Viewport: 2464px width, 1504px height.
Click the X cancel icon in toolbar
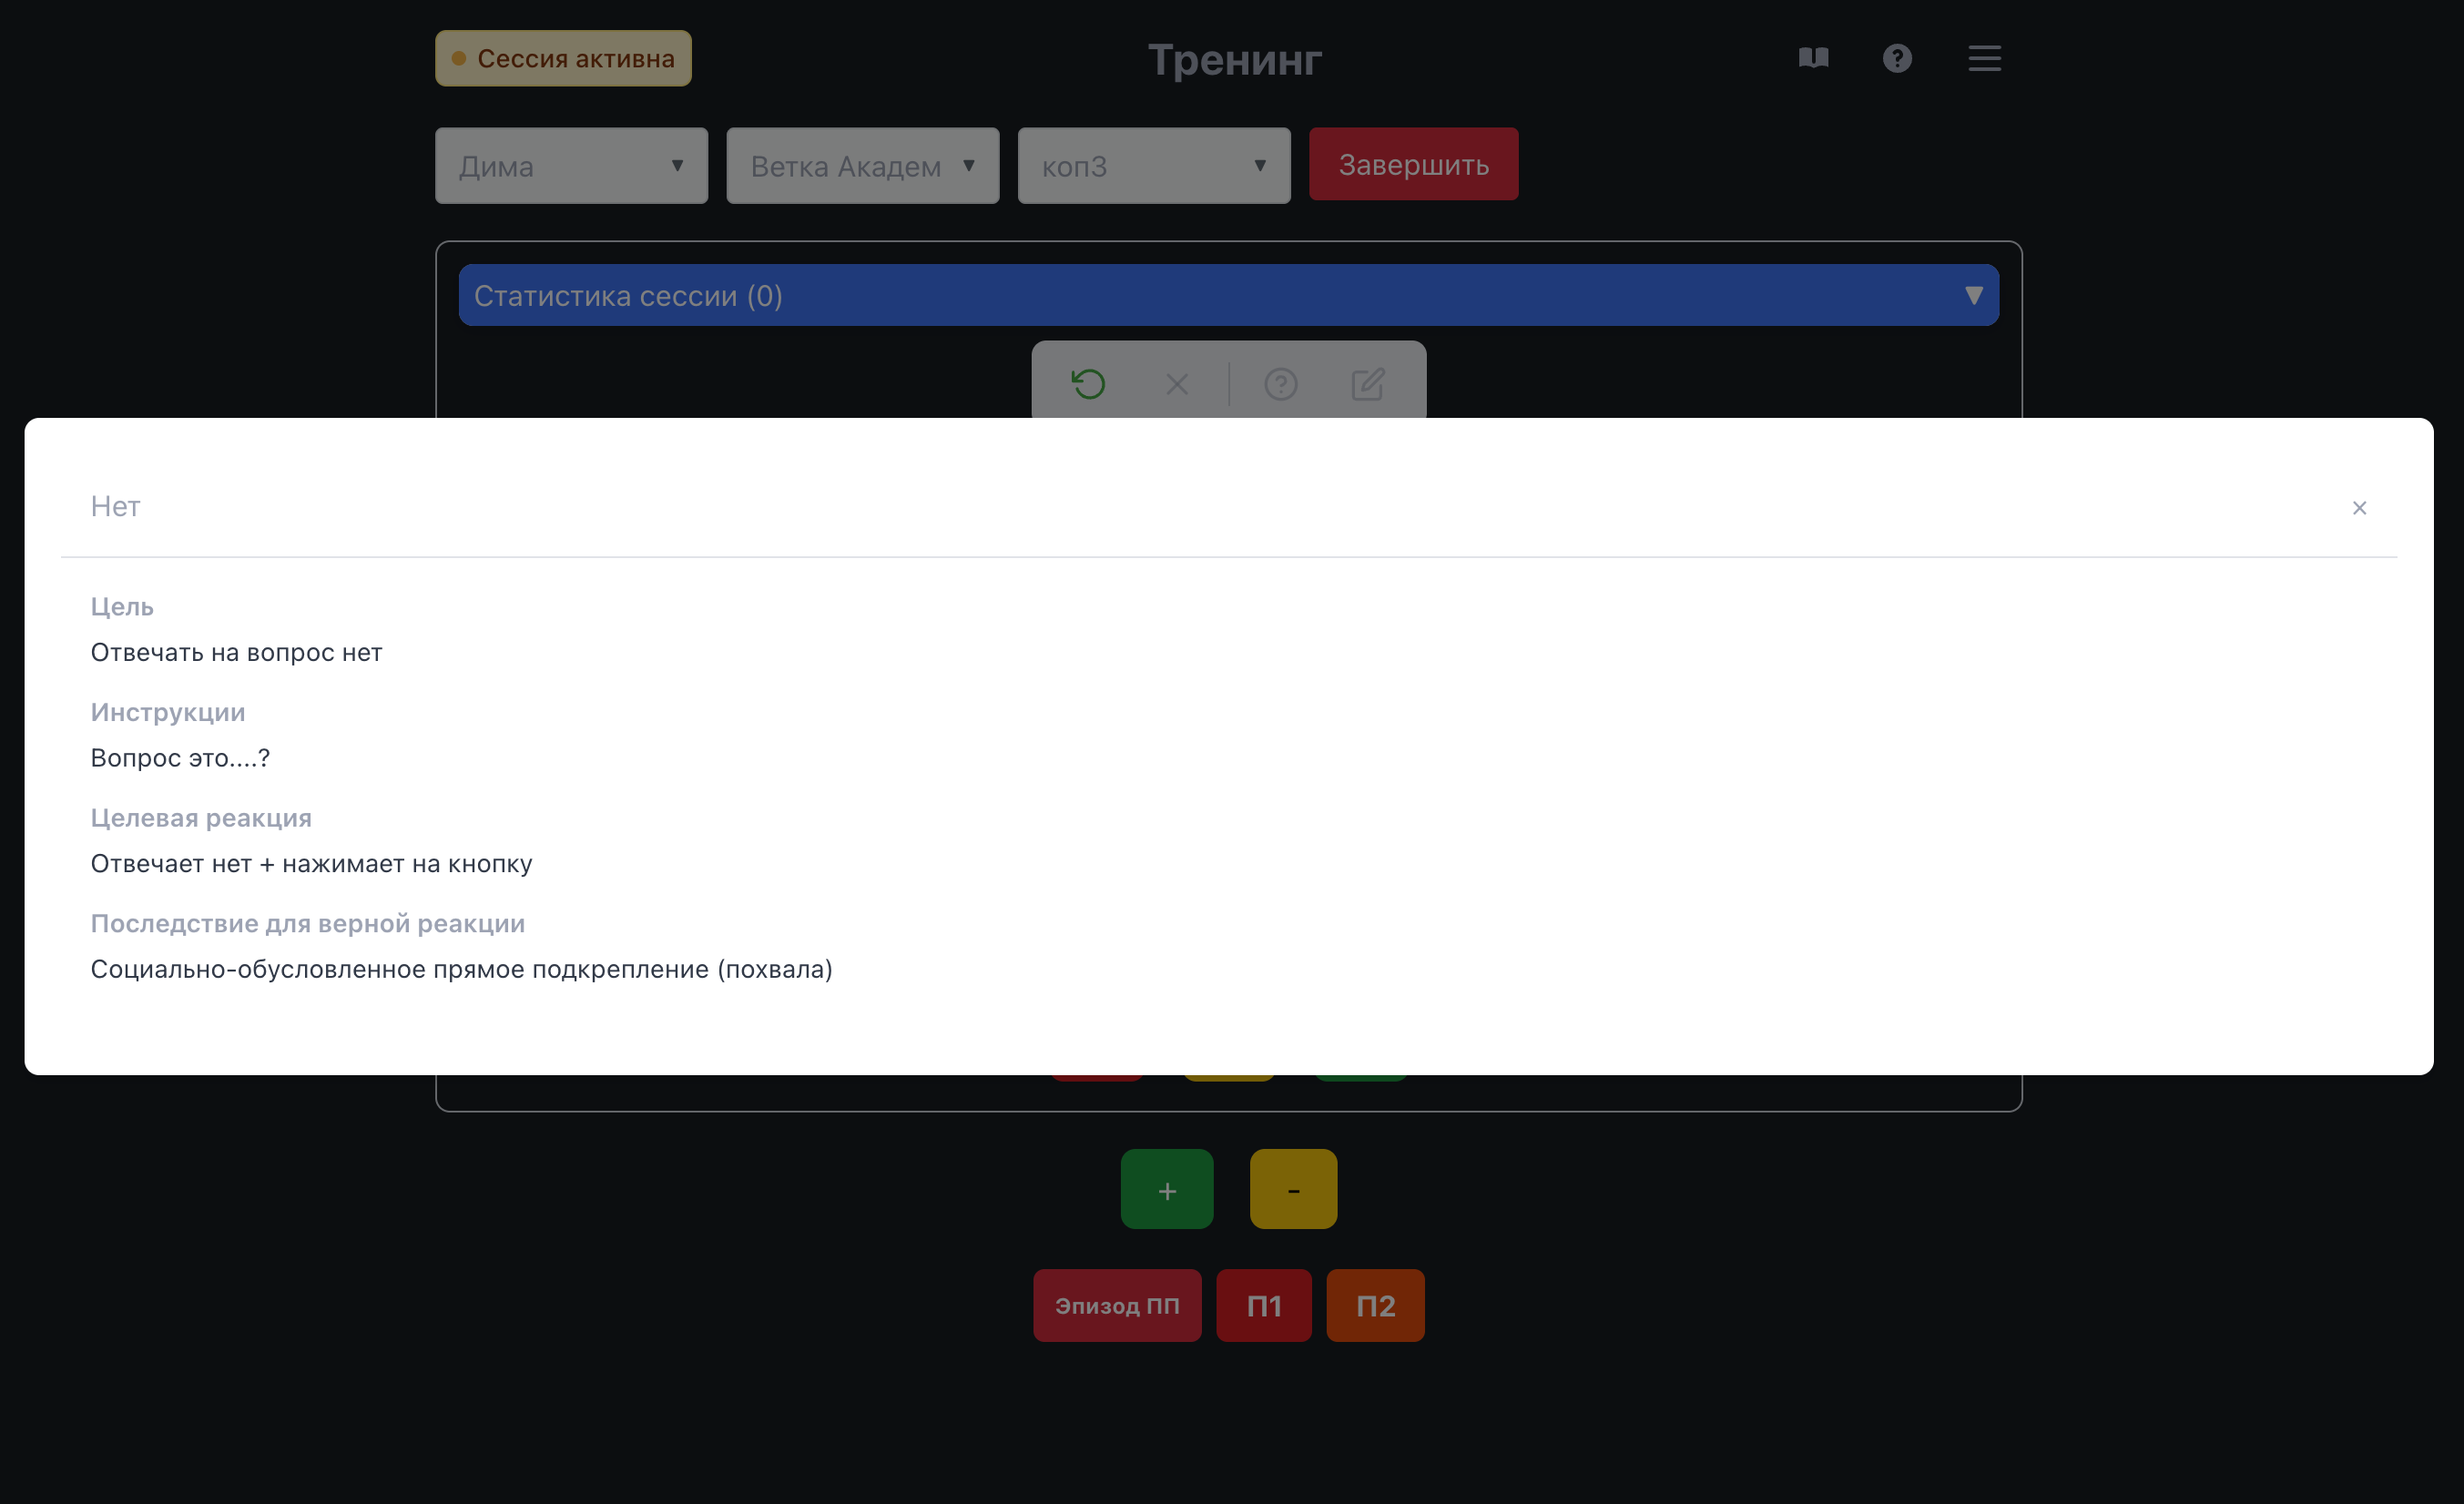(1177, 384)
